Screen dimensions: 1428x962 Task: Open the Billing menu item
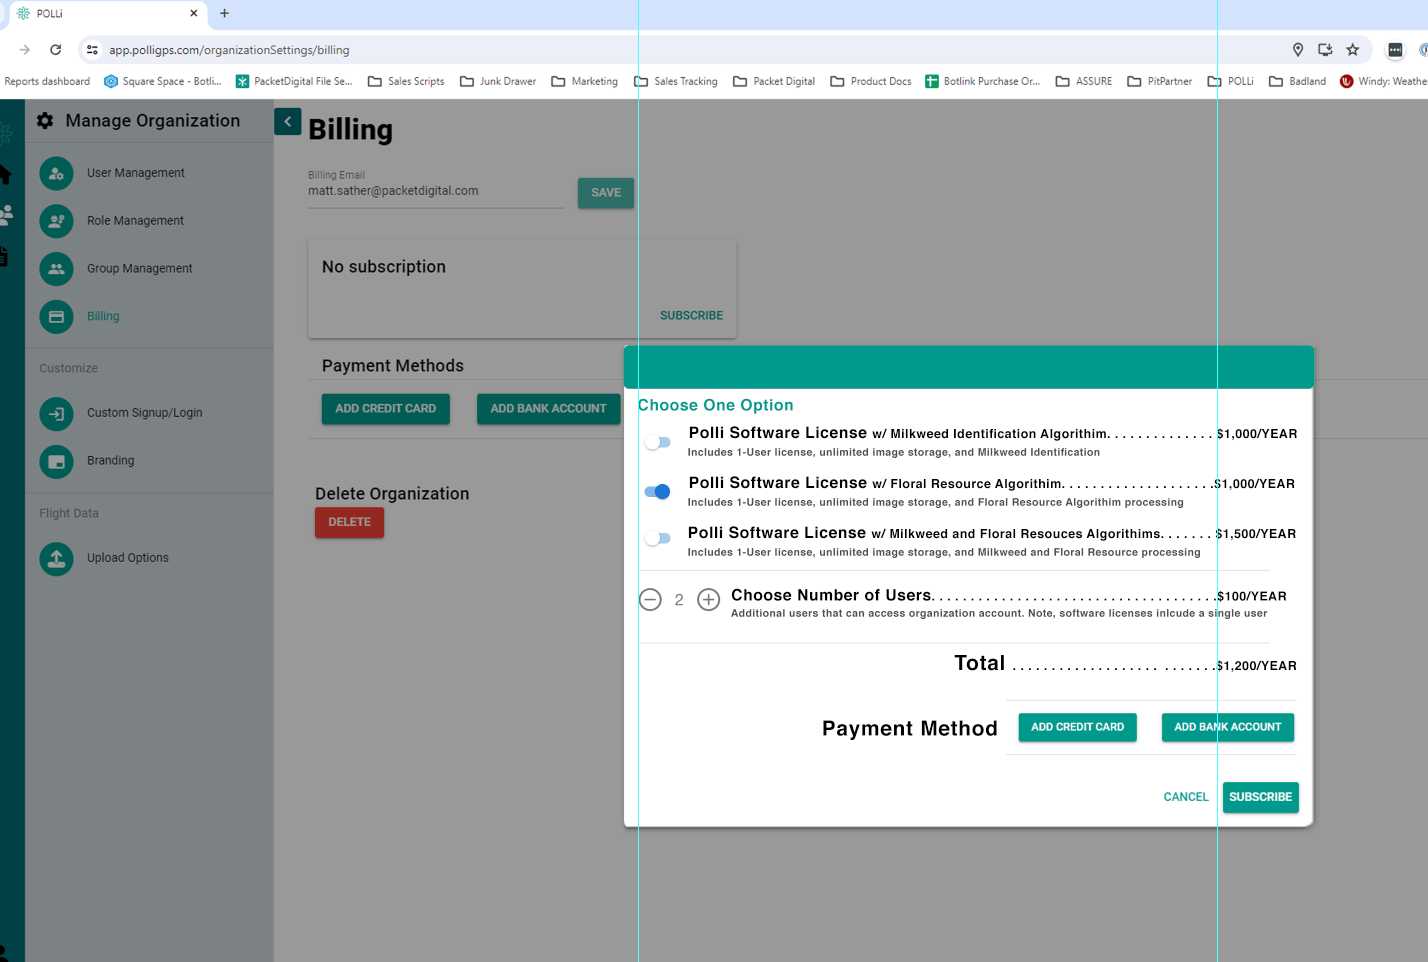coord(102,316)
